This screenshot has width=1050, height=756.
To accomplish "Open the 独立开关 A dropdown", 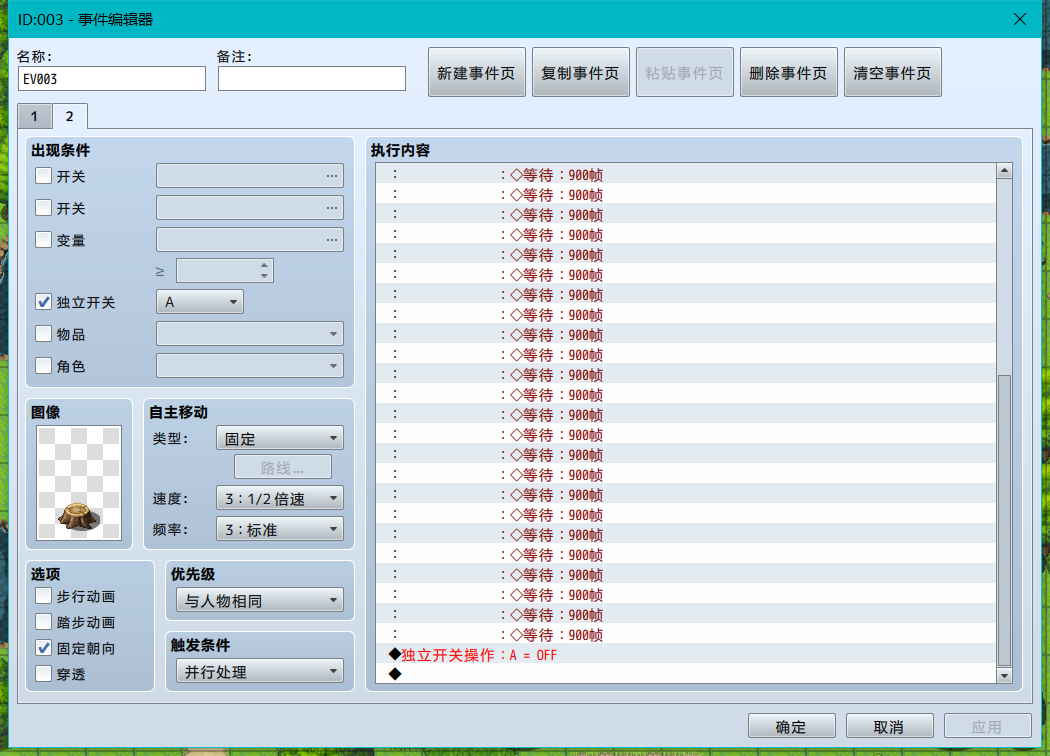I will [200, 302].
